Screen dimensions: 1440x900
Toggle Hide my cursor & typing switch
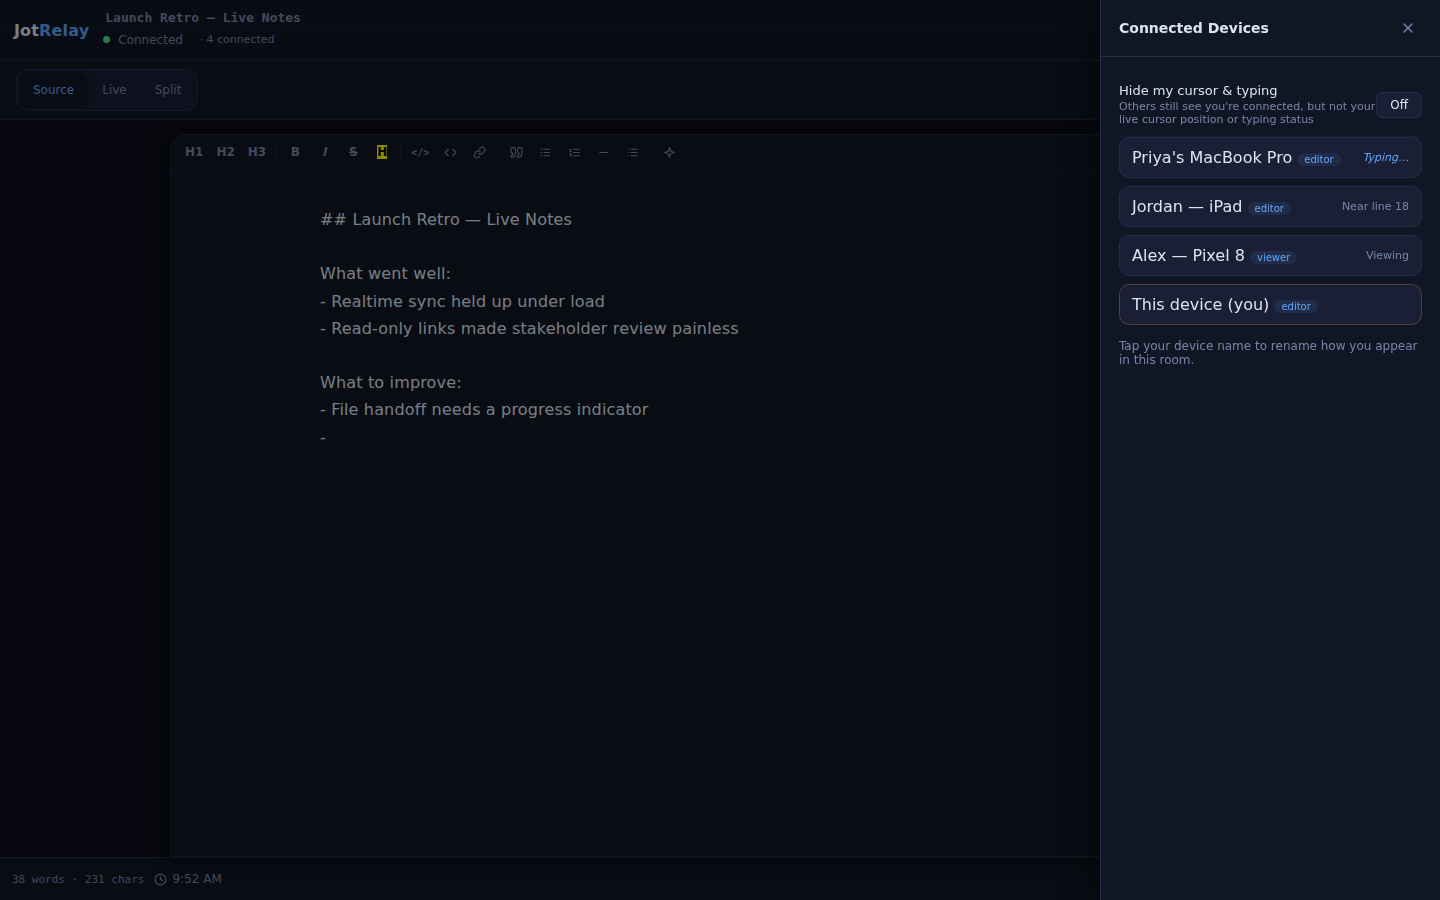click(x=1399, y=105)
